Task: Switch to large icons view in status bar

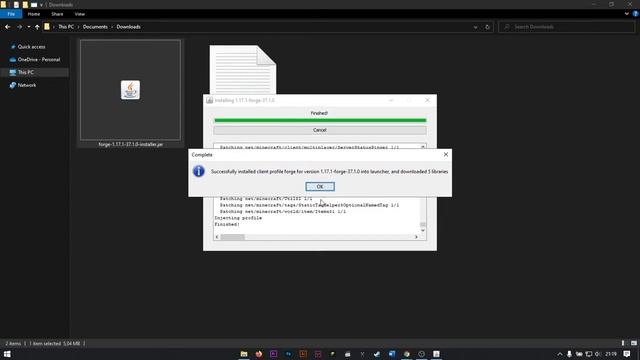Action: (634, 343)
